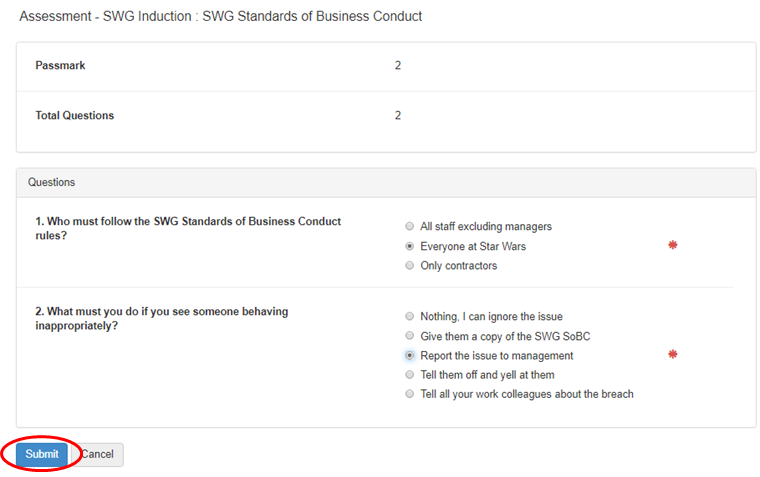Click the Total Questions label

(75, 116)
